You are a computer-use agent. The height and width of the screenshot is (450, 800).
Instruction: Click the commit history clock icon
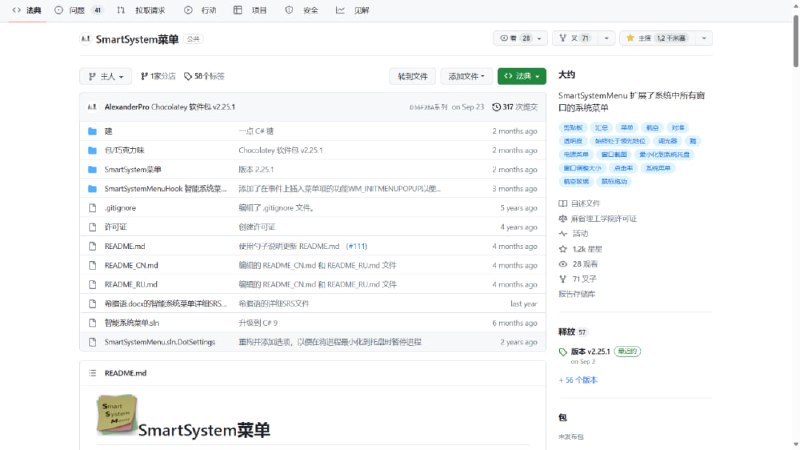(x=496, y=106)
